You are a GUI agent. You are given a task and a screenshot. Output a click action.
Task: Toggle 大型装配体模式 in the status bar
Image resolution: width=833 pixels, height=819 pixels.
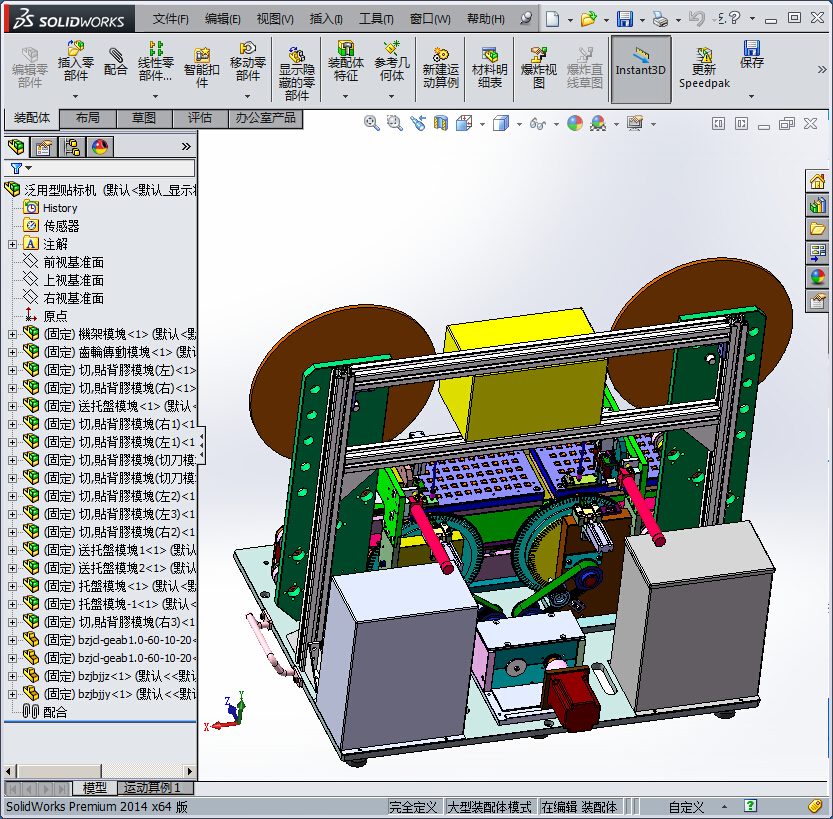coord(489,807)
